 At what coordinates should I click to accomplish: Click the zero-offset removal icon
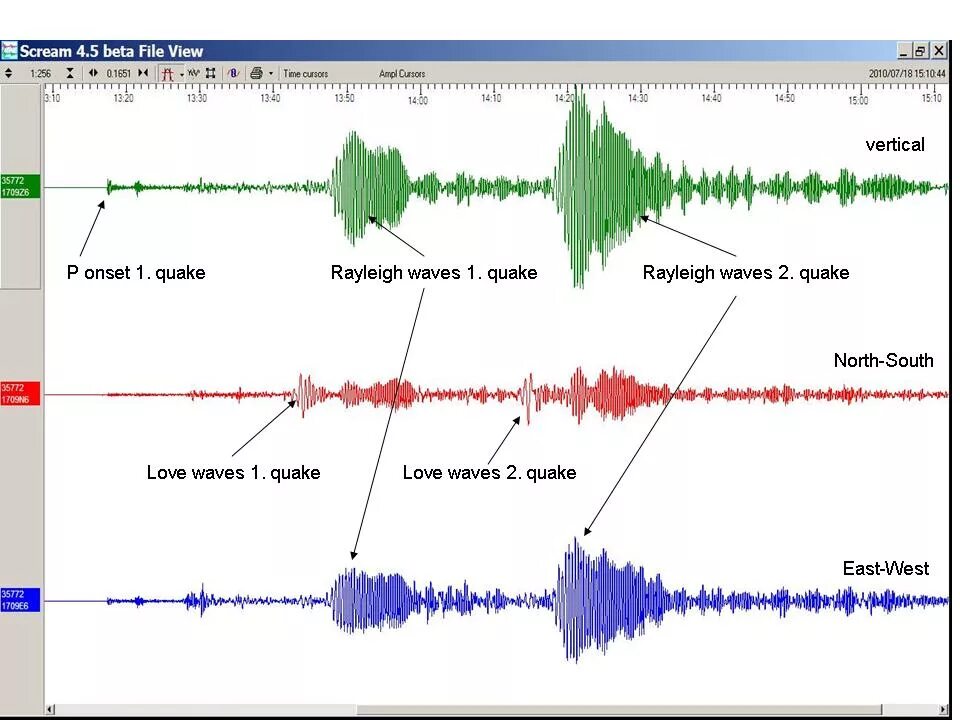[233, 73]
